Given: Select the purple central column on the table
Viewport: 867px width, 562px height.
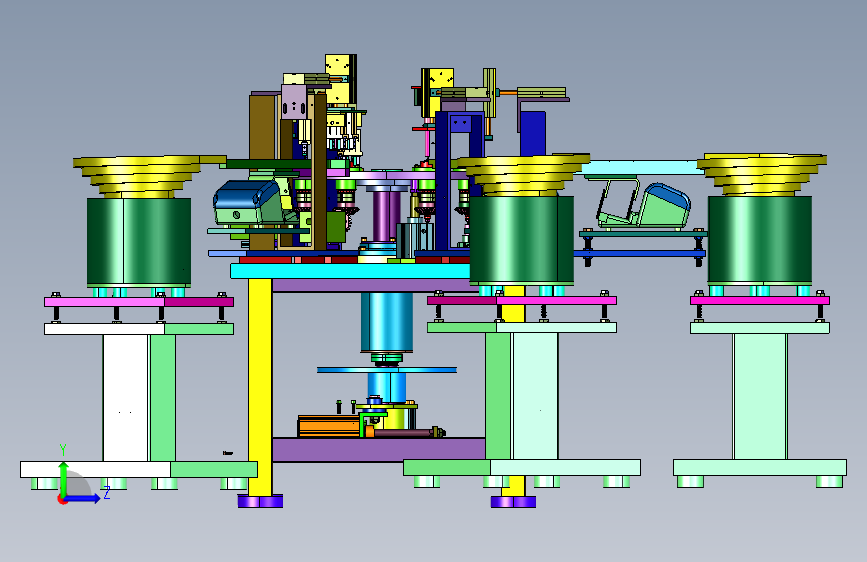Looking at the screenshot, I should pos(386,216).
